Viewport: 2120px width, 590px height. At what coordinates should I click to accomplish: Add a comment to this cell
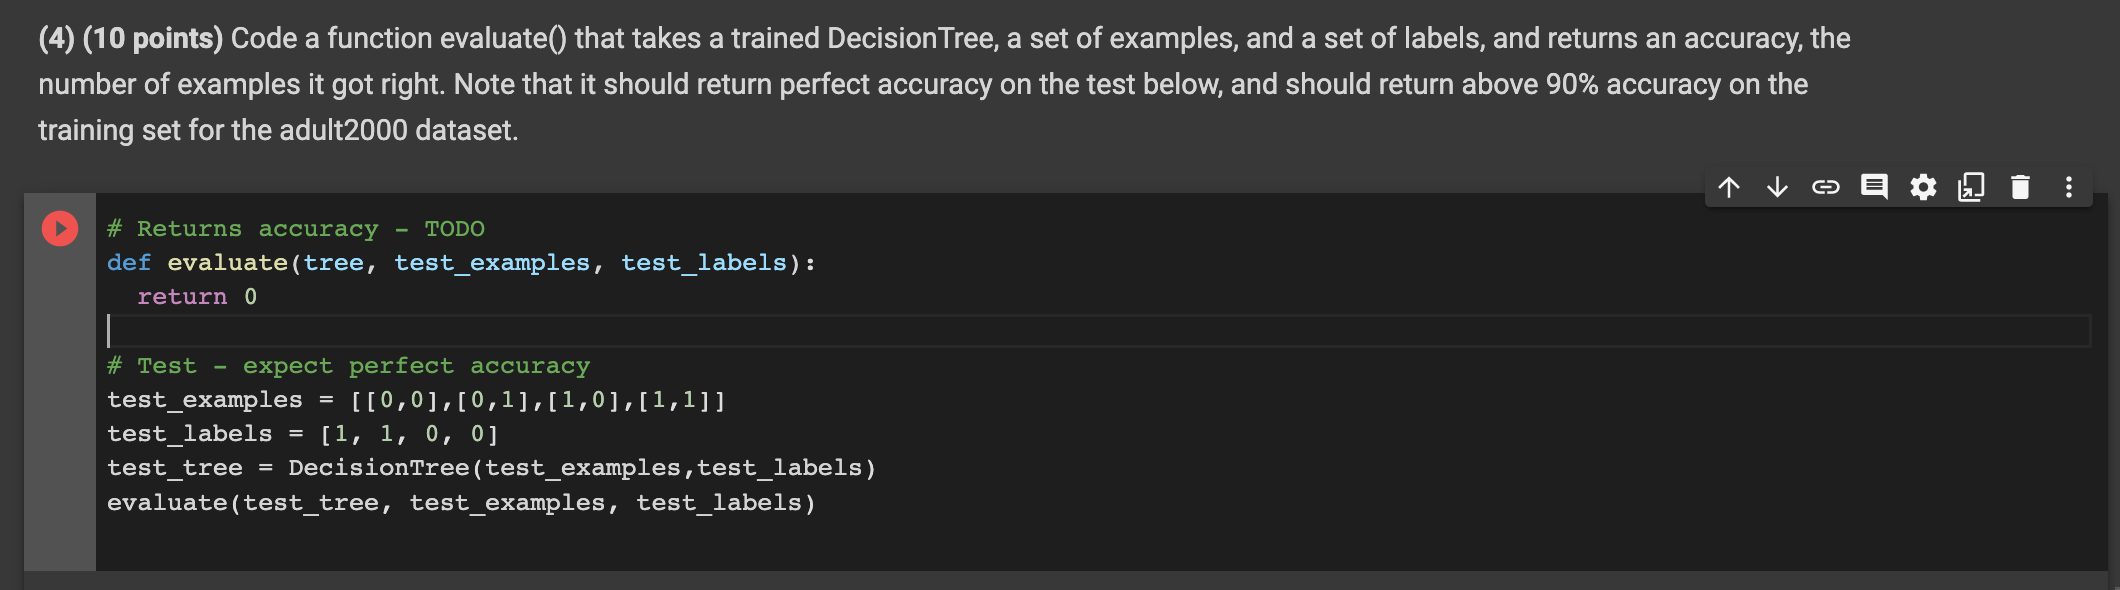tap(1874, 187)
